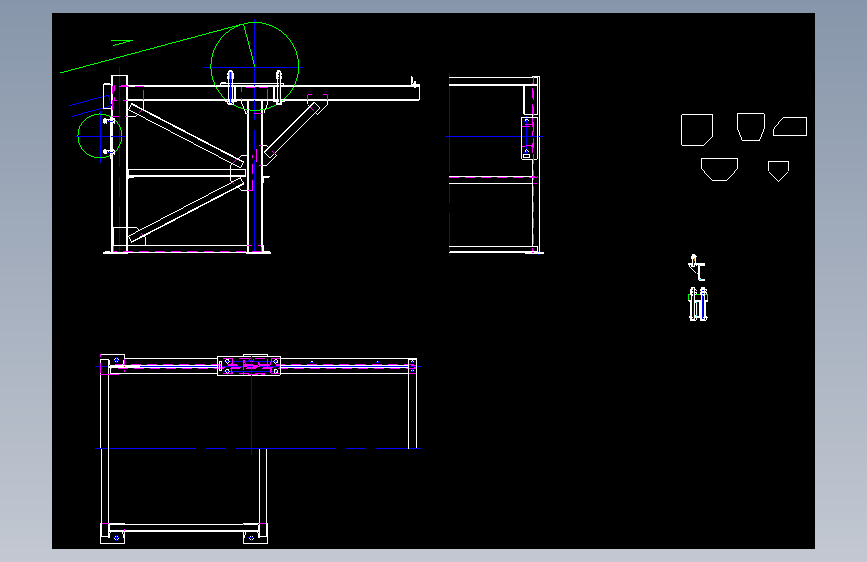
Task: Select the central bolted mounting plate in the plan view
Action: (249, 366)
